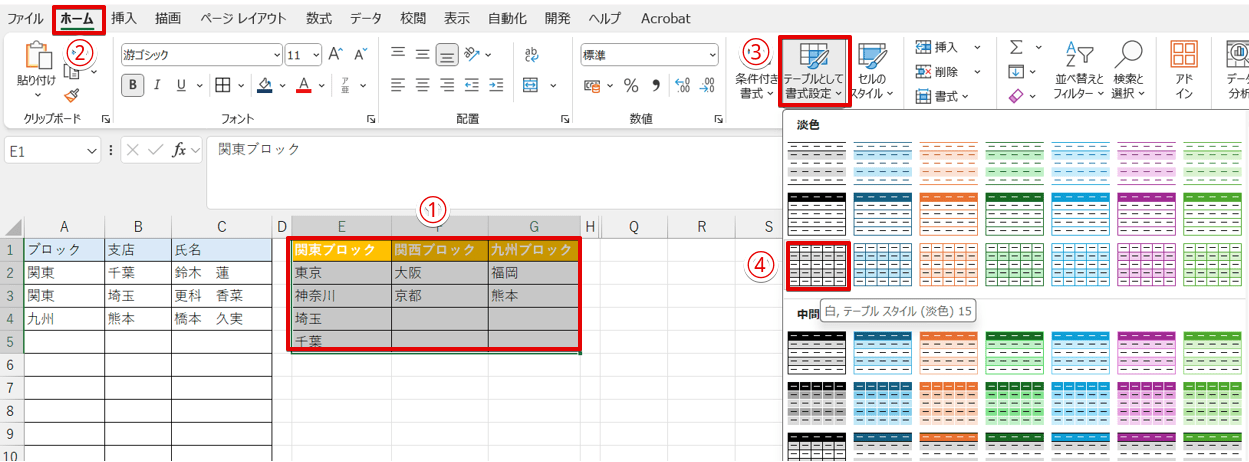Toggle top vertical alignment
Viewport: 1249px width, 462px height.
[x=399, y=54]
